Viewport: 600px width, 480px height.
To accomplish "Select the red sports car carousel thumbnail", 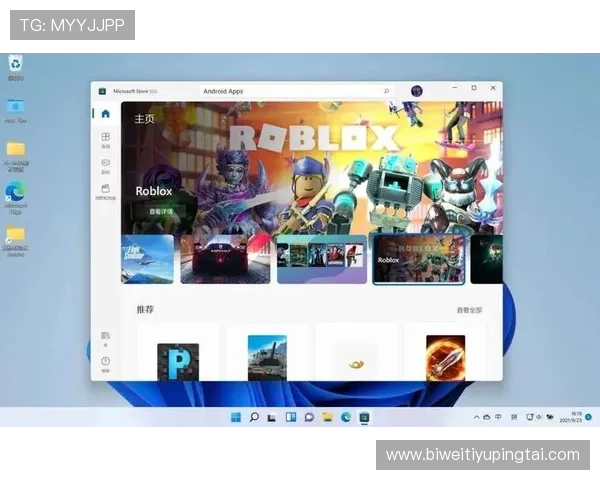I will [x=225, y=259].
